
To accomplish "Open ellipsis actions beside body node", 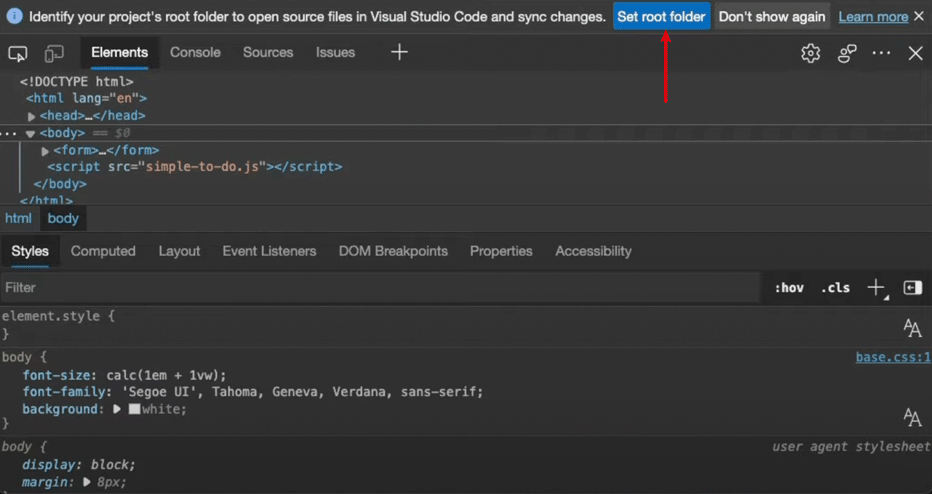I will [8, 134].
